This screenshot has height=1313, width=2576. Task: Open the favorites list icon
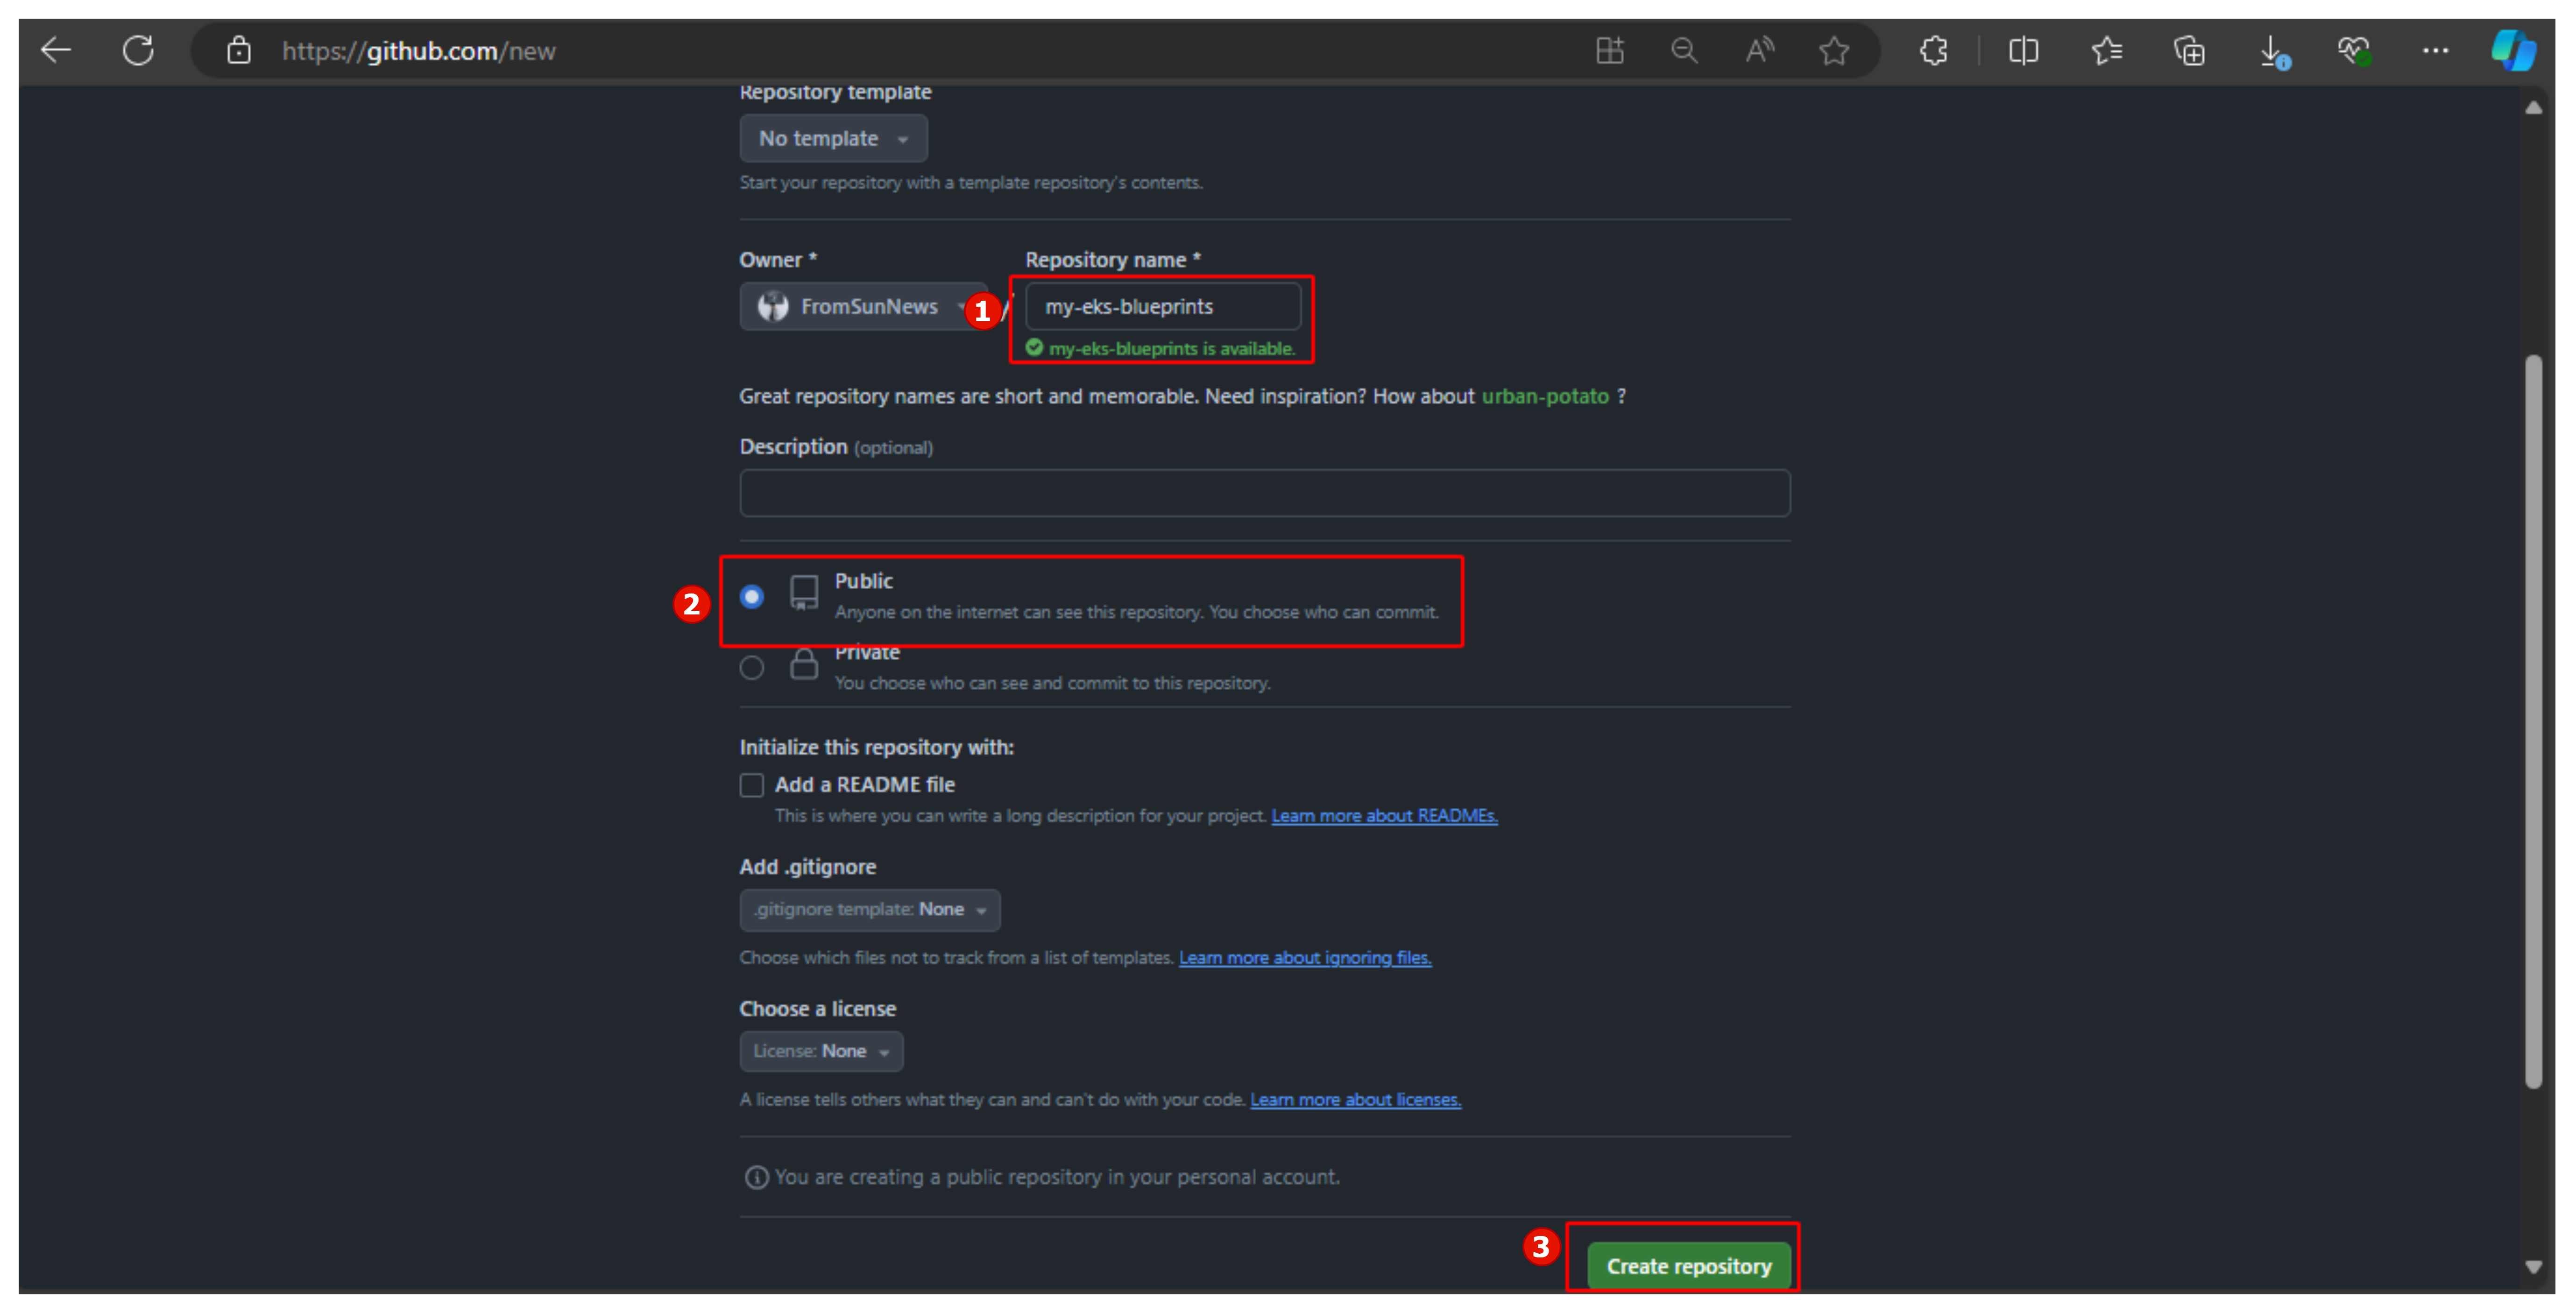coord(2106,50)
